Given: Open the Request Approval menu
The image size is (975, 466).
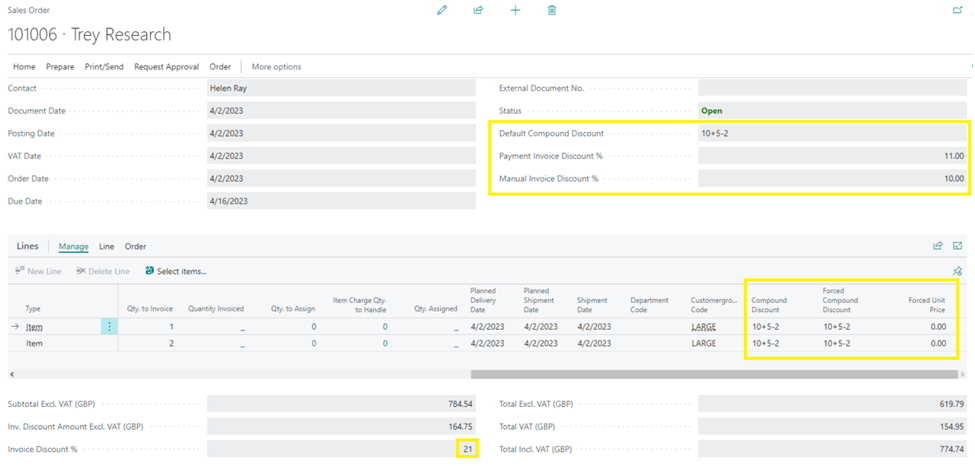Looking at the screenshot, I should 167,67.
